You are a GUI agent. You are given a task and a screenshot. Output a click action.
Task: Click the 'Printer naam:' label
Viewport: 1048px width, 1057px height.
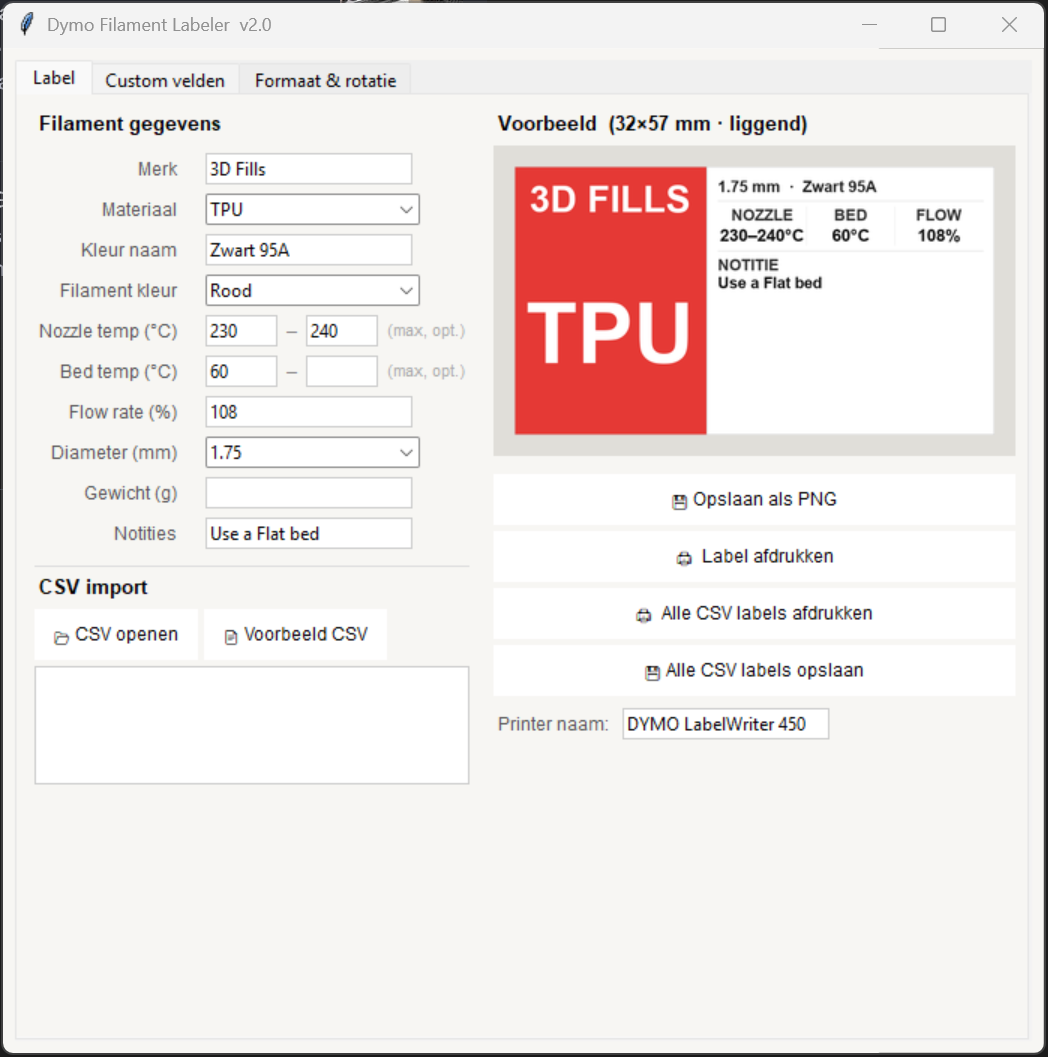pos(553,724)
